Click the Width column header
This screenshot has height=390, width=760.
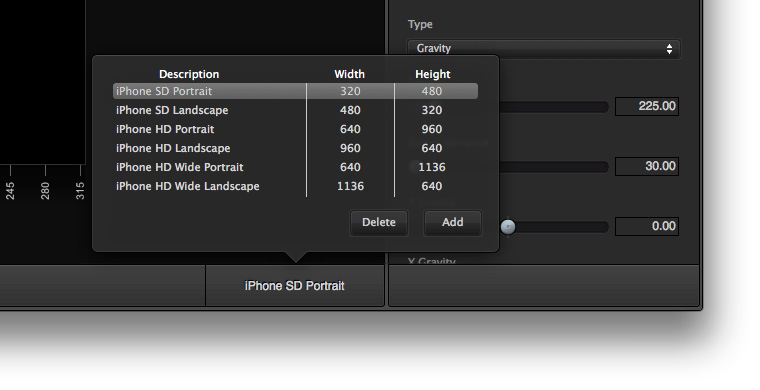[349, 74]
